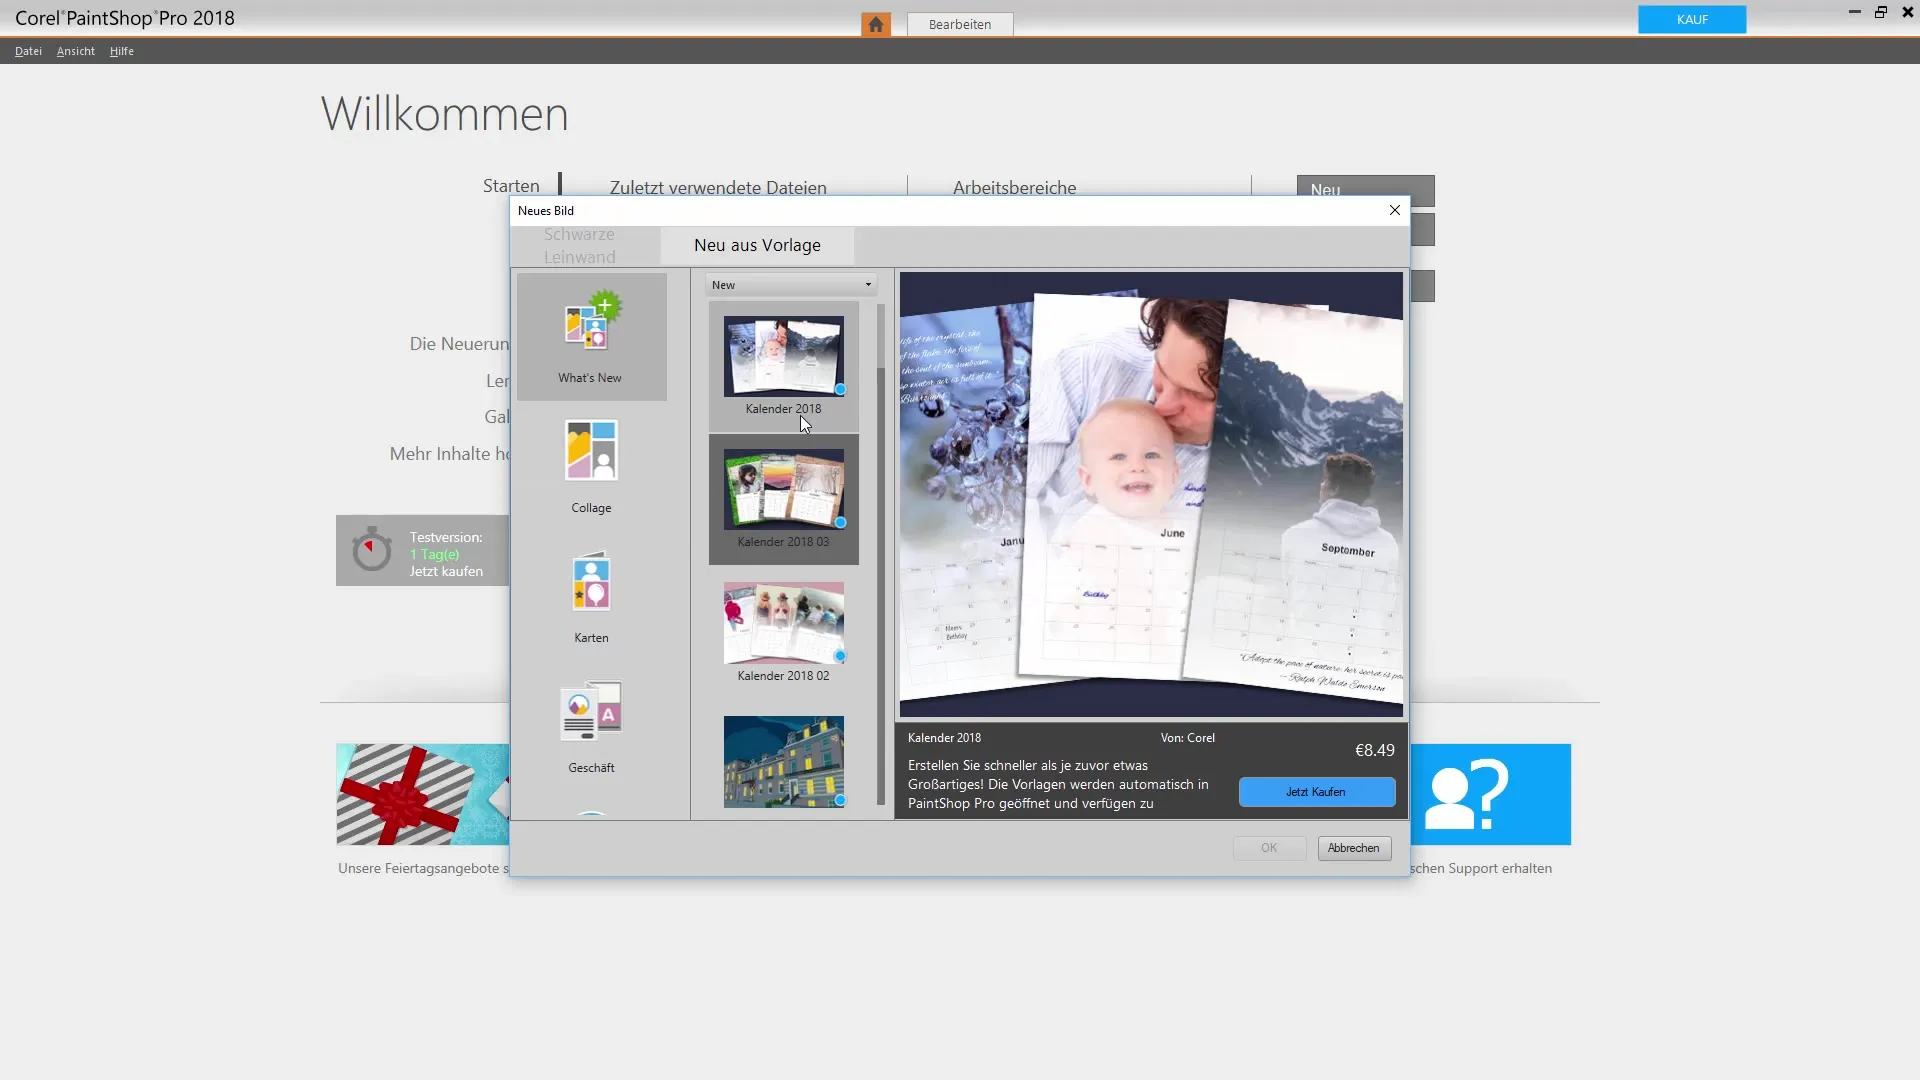Click the Zuletzt verwendete Dateien heading
This screenshot has width=1920, height=1080.
718,187
